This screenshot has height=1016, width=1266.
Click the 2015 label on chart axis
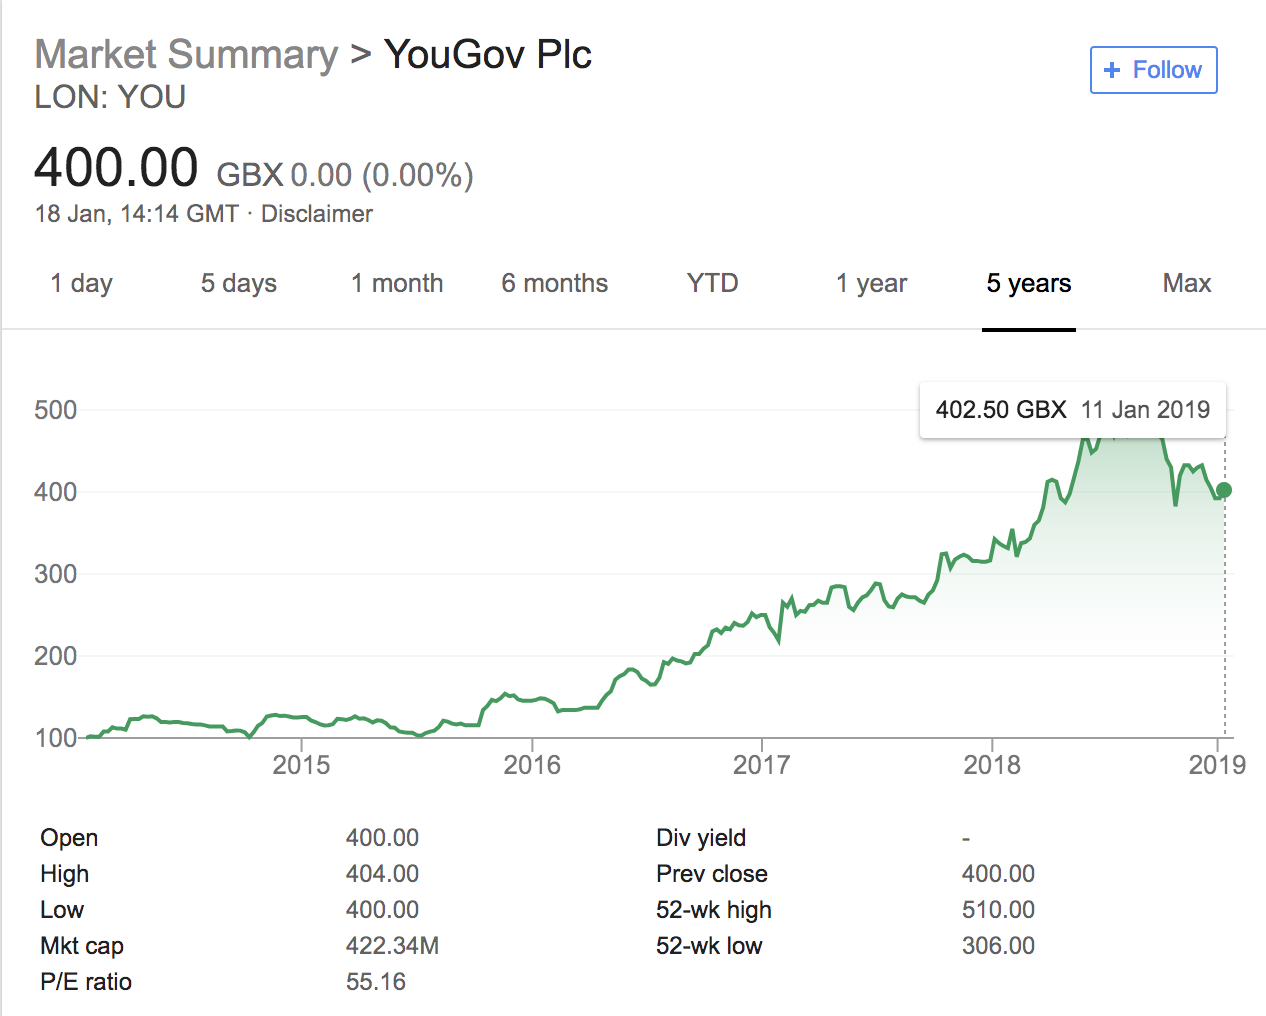301,765
